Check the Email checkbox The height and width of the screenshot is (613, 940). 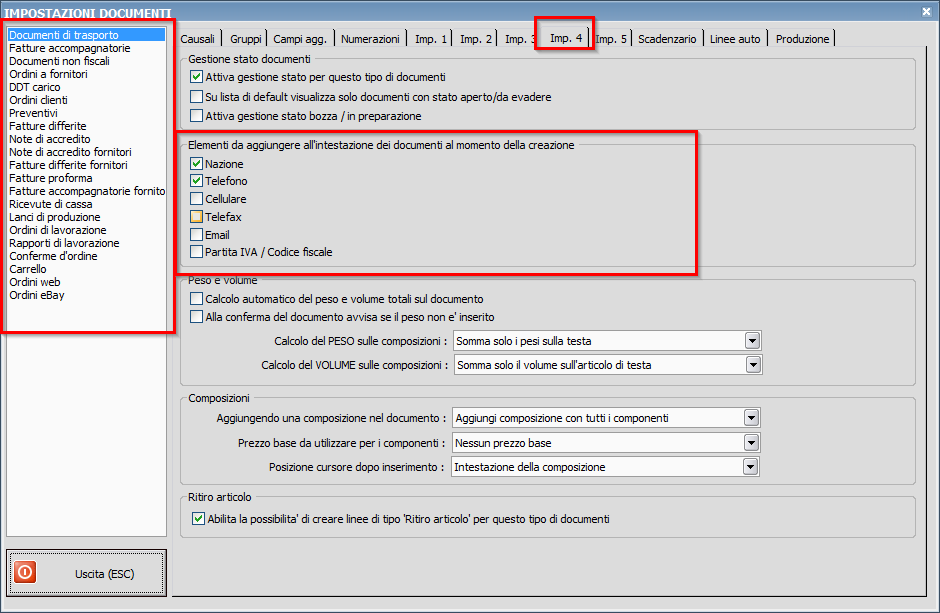[x=196, y=234]
